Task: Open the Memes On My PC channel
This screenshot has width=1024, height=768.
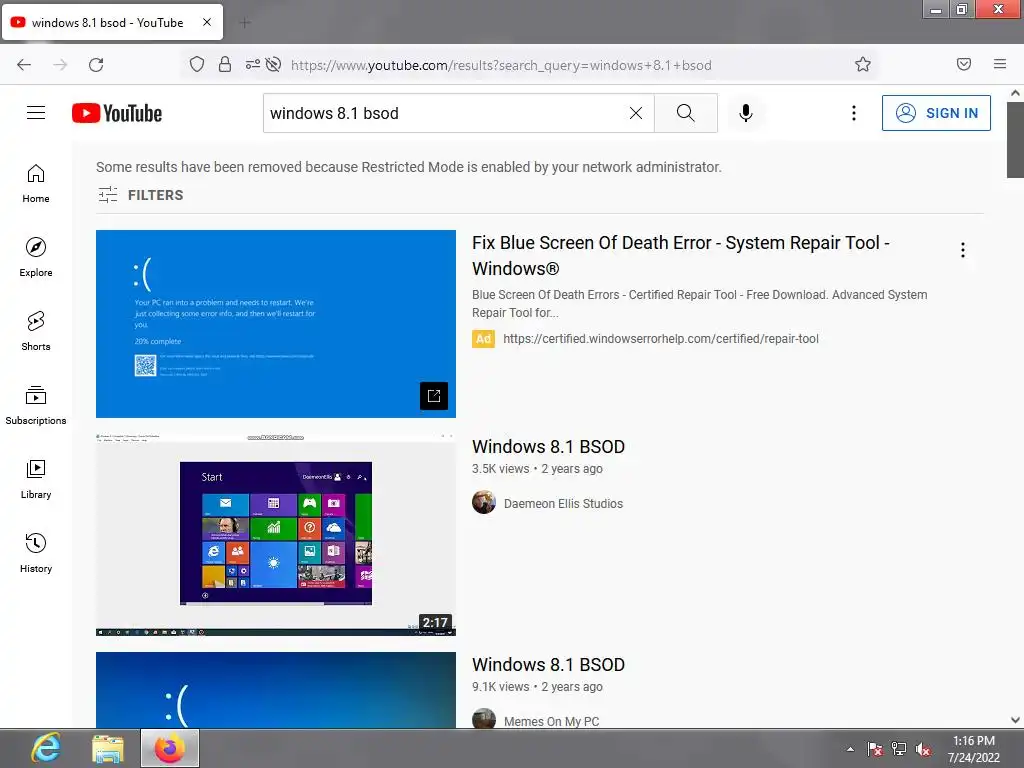Action: [551, 721]
